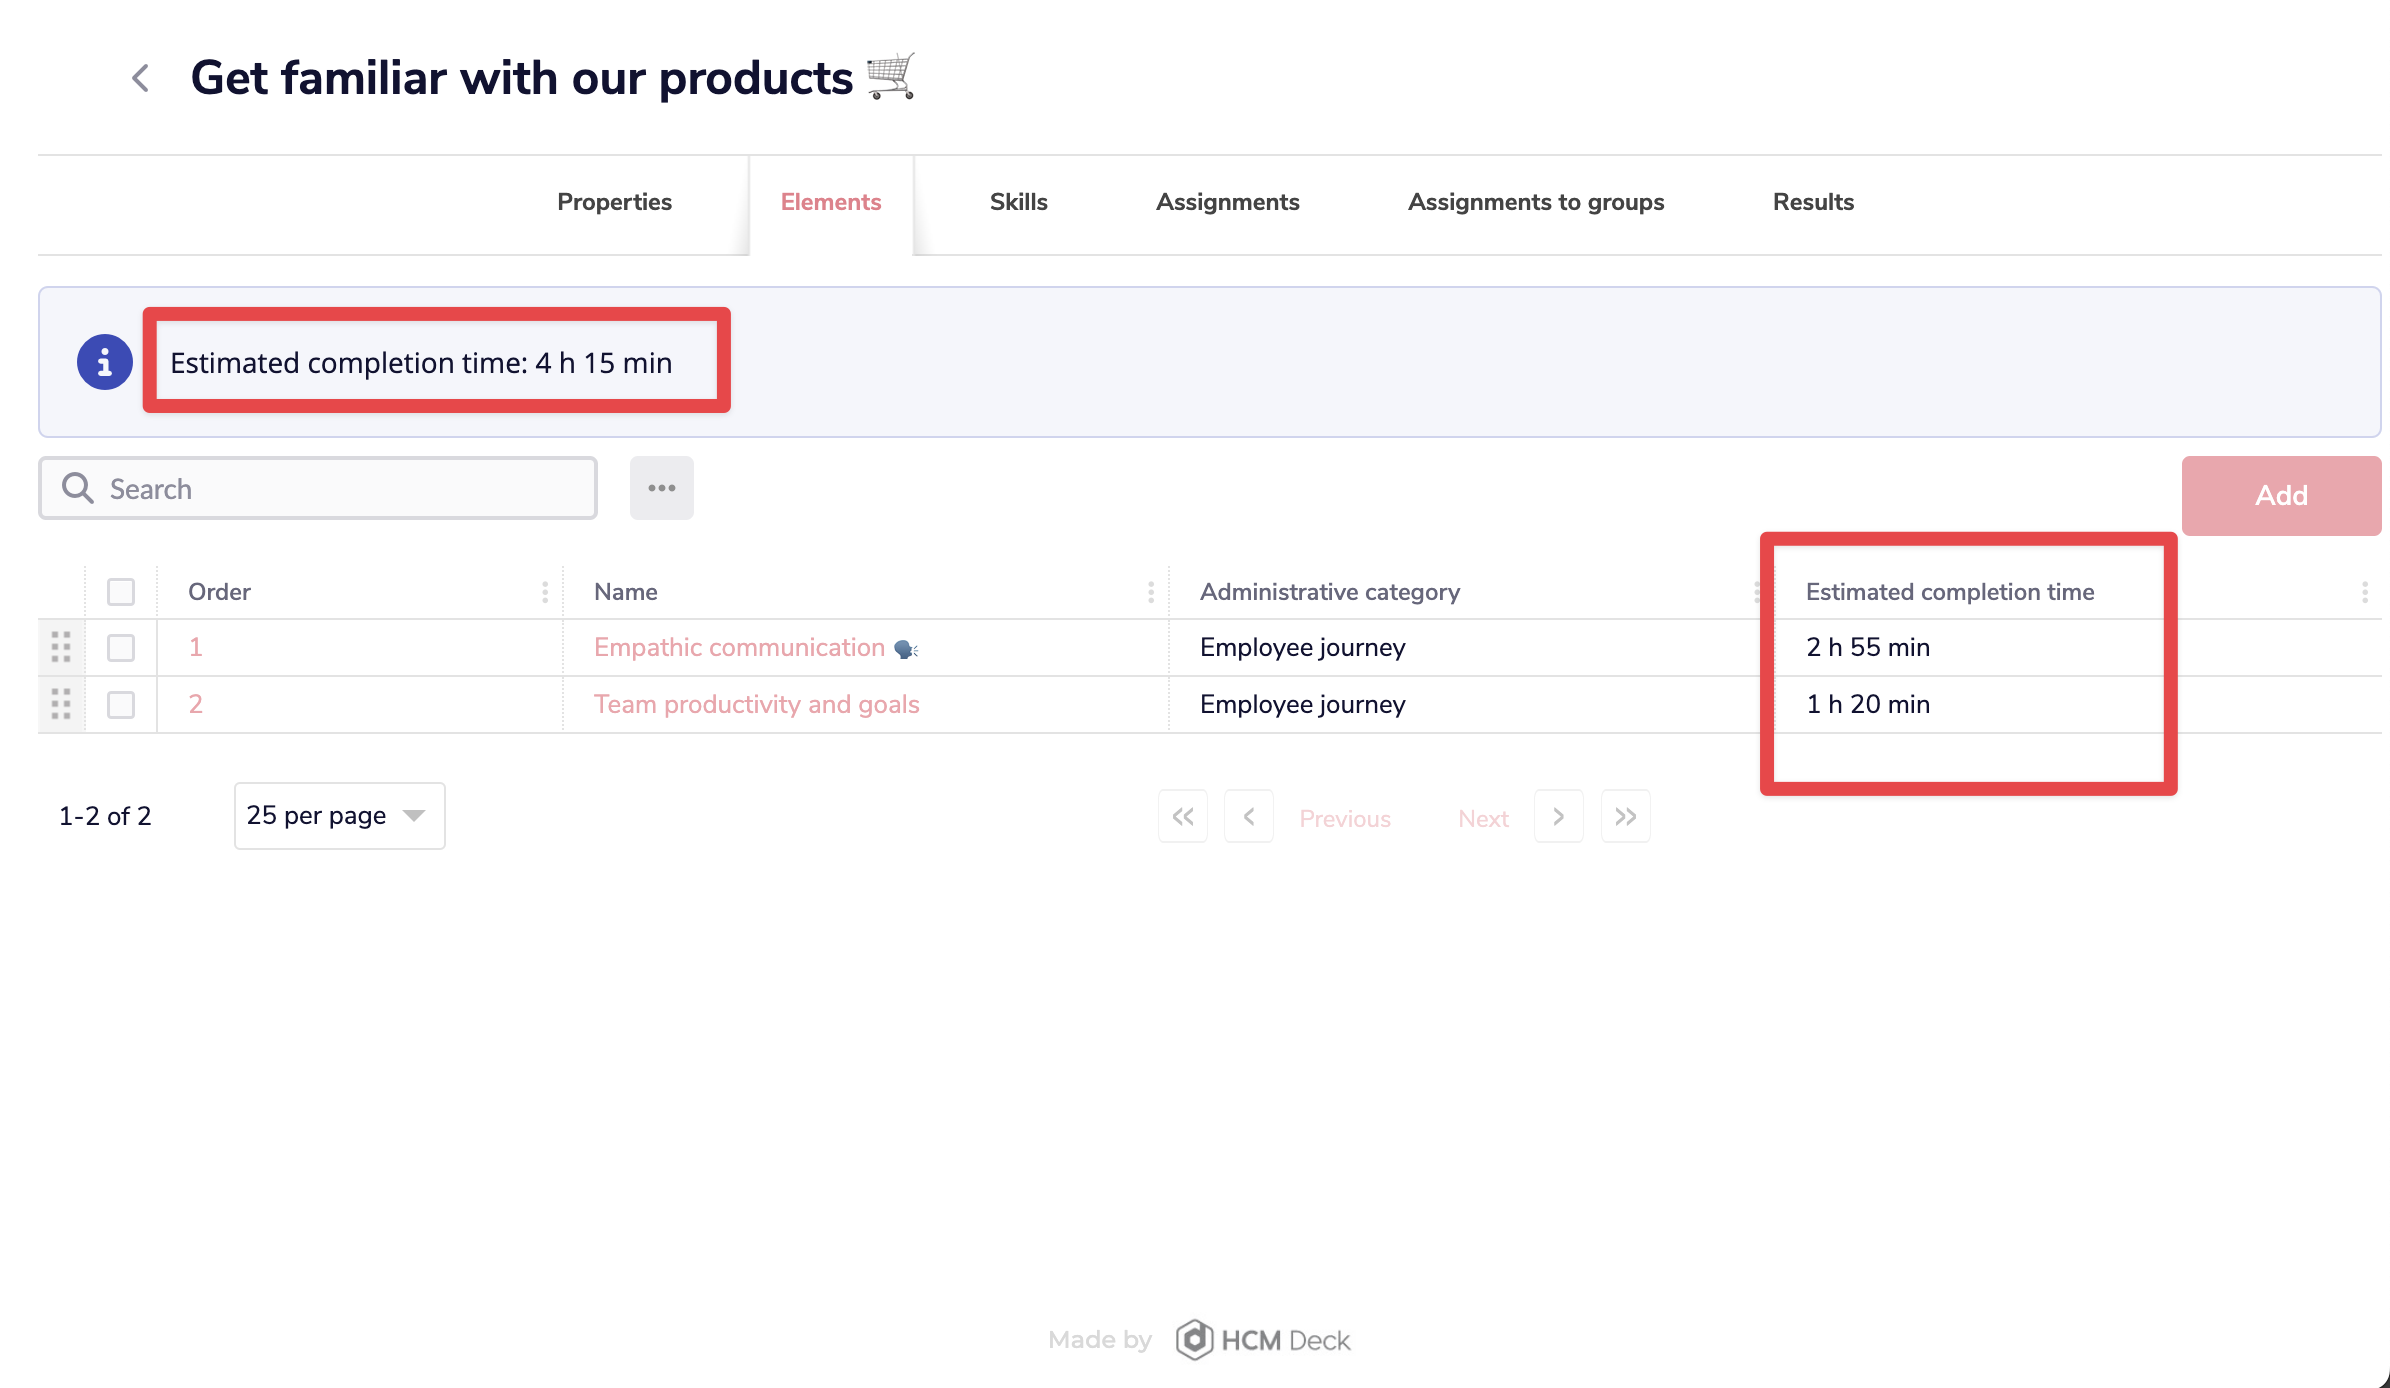This screenshot has width=2390, height=1388.
Task: Open the Skills tab
Action: pyautogui.click(x=1018, y=202)
